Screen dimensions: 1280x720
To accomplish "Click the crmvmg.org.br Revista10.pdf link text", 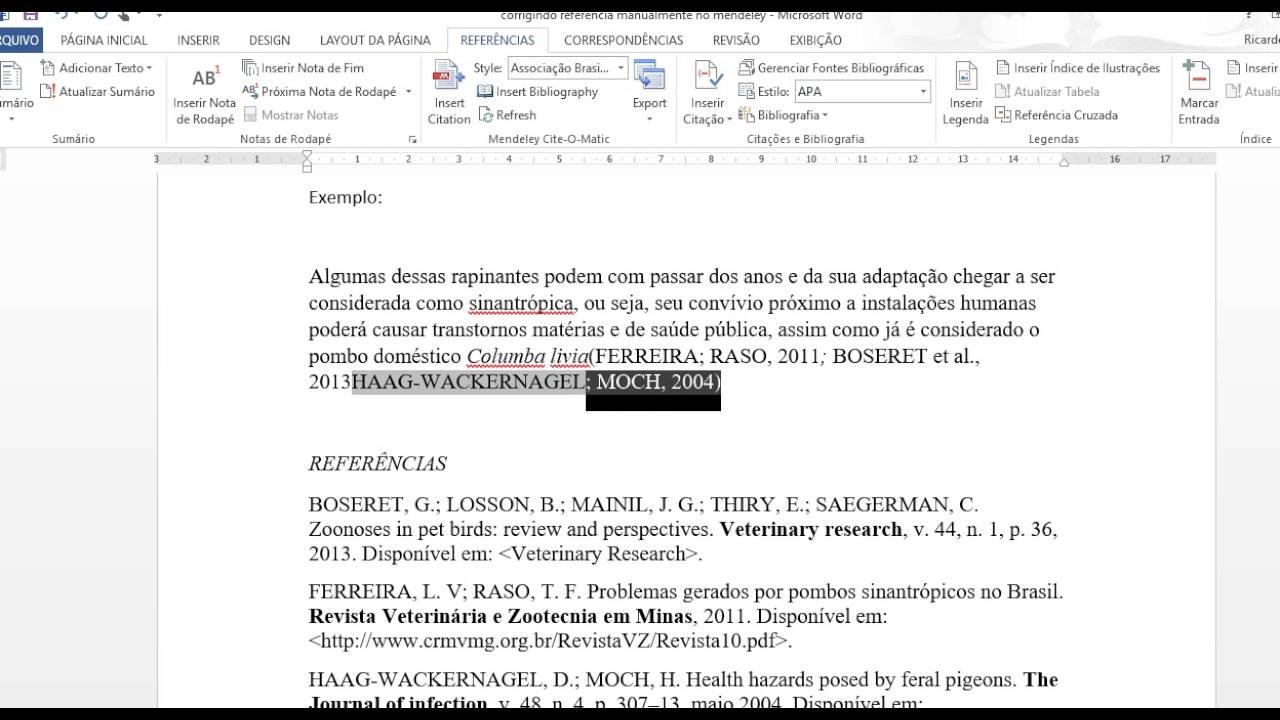I will point(550,641).
